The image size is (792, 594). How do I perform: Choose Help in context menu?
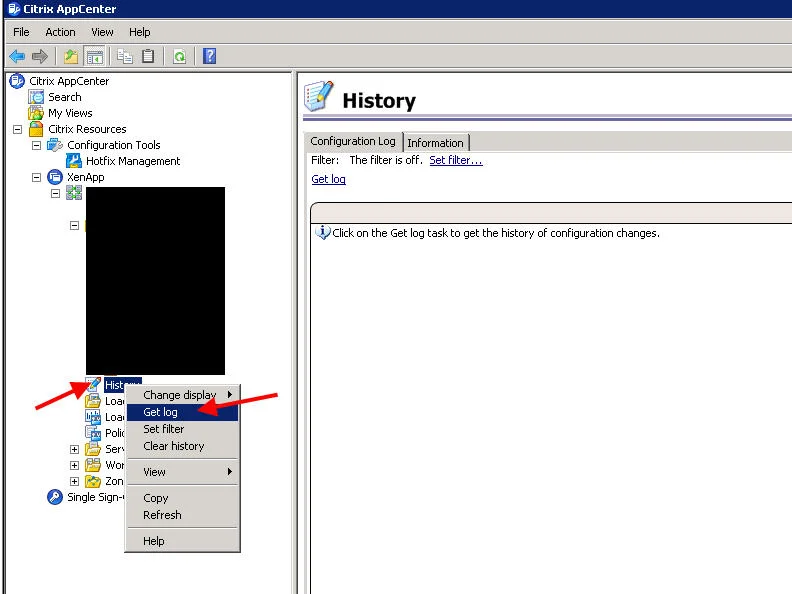182,541
